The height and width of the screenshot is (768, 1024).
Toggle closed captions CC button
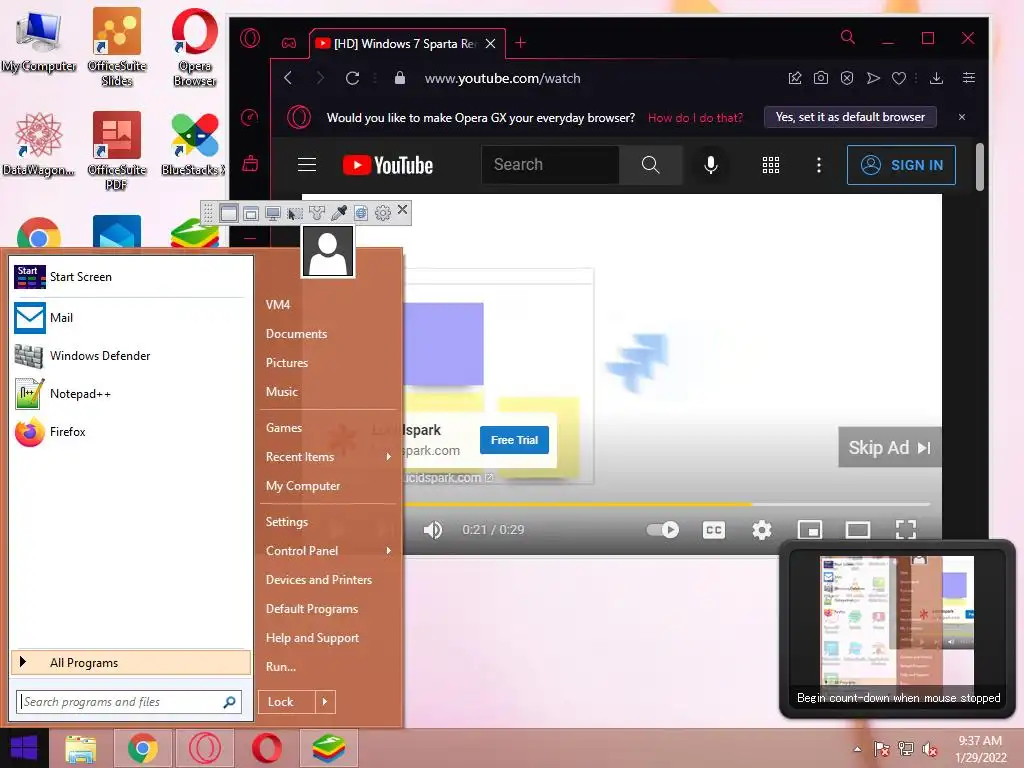pyautogui.click(x=714, y=530)
